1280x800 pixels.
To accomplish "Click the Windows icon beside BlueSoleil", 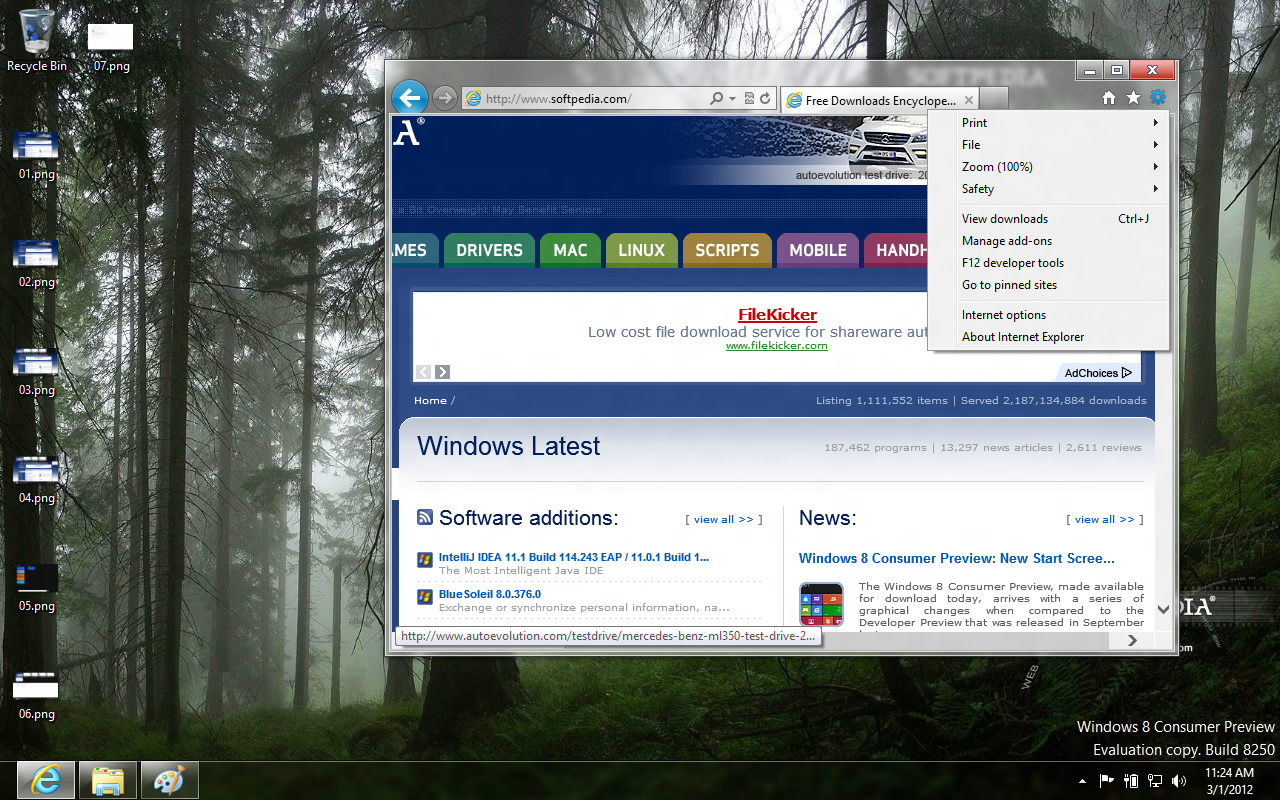I will tap(425, 597).
